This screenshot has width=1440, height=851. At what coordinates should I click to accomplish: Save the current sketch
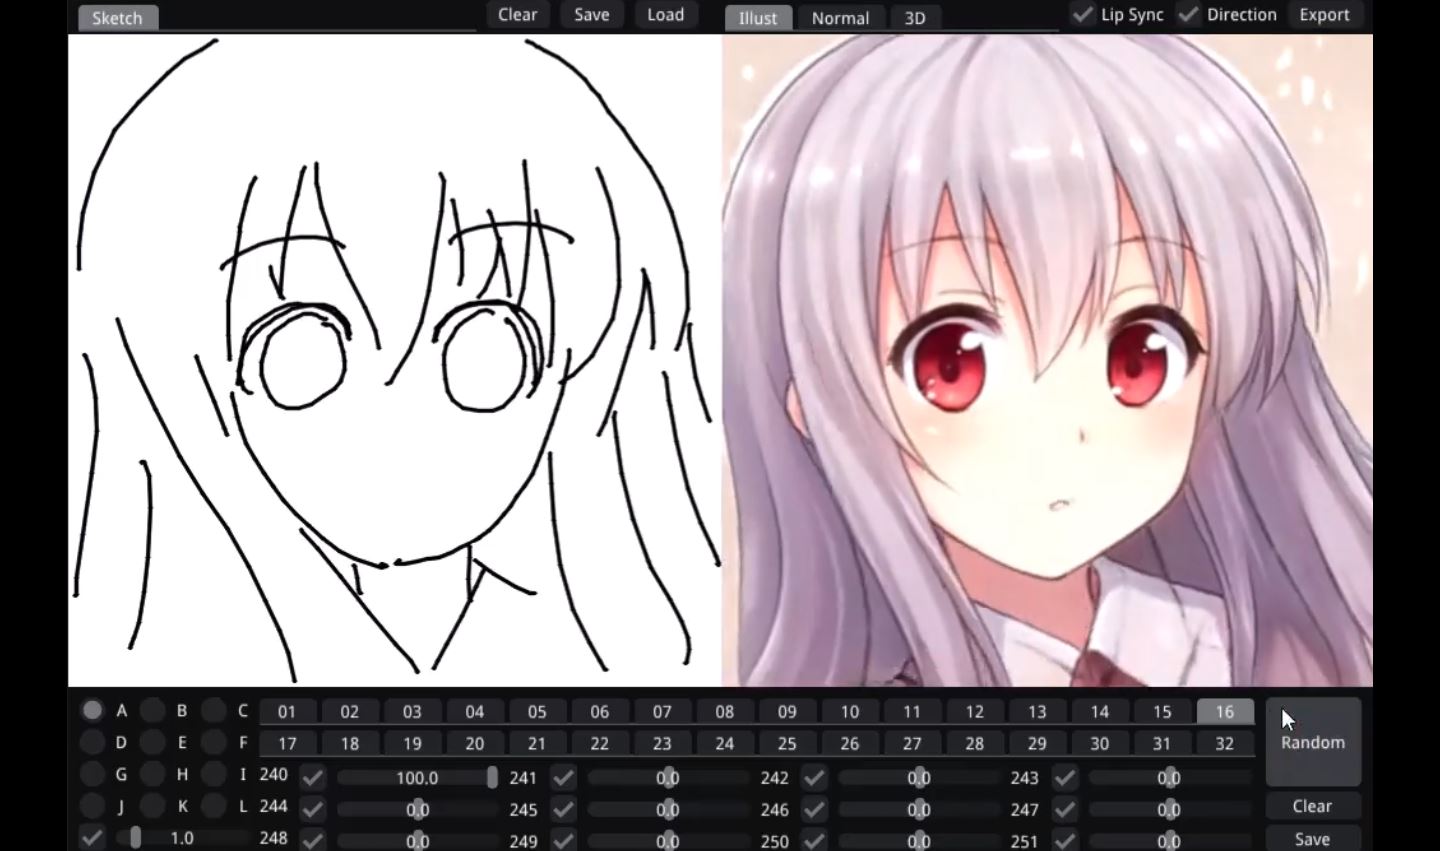click(591, 14)
